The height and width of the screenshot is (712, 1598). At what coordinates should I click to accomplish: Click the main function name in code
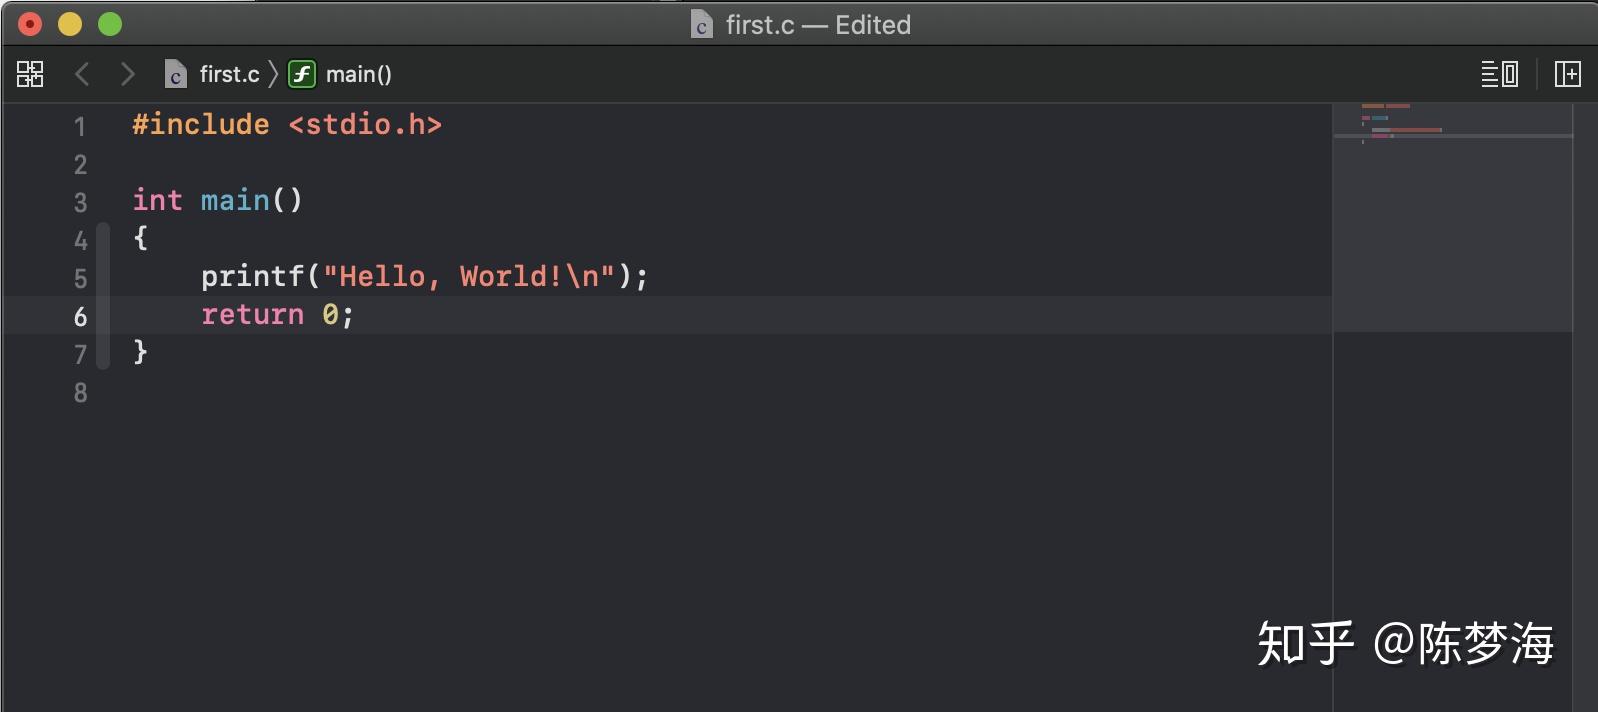(235, 200)
